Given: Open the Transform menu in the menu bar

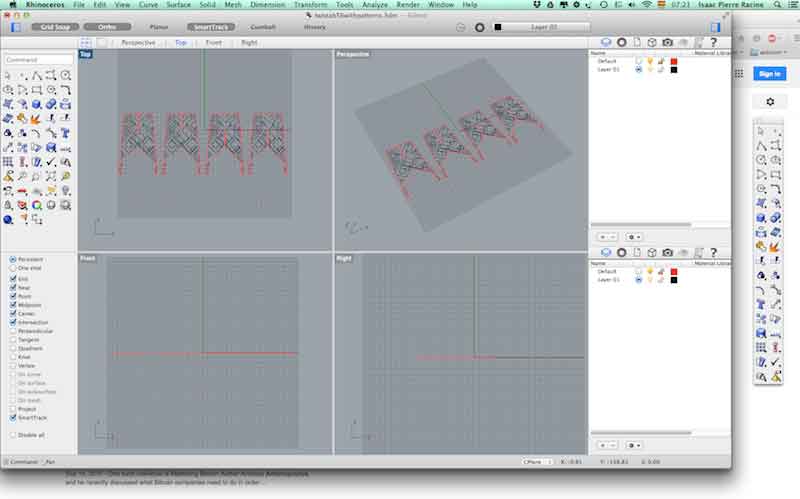Looking at the screenshot, I should pos(310,5).
